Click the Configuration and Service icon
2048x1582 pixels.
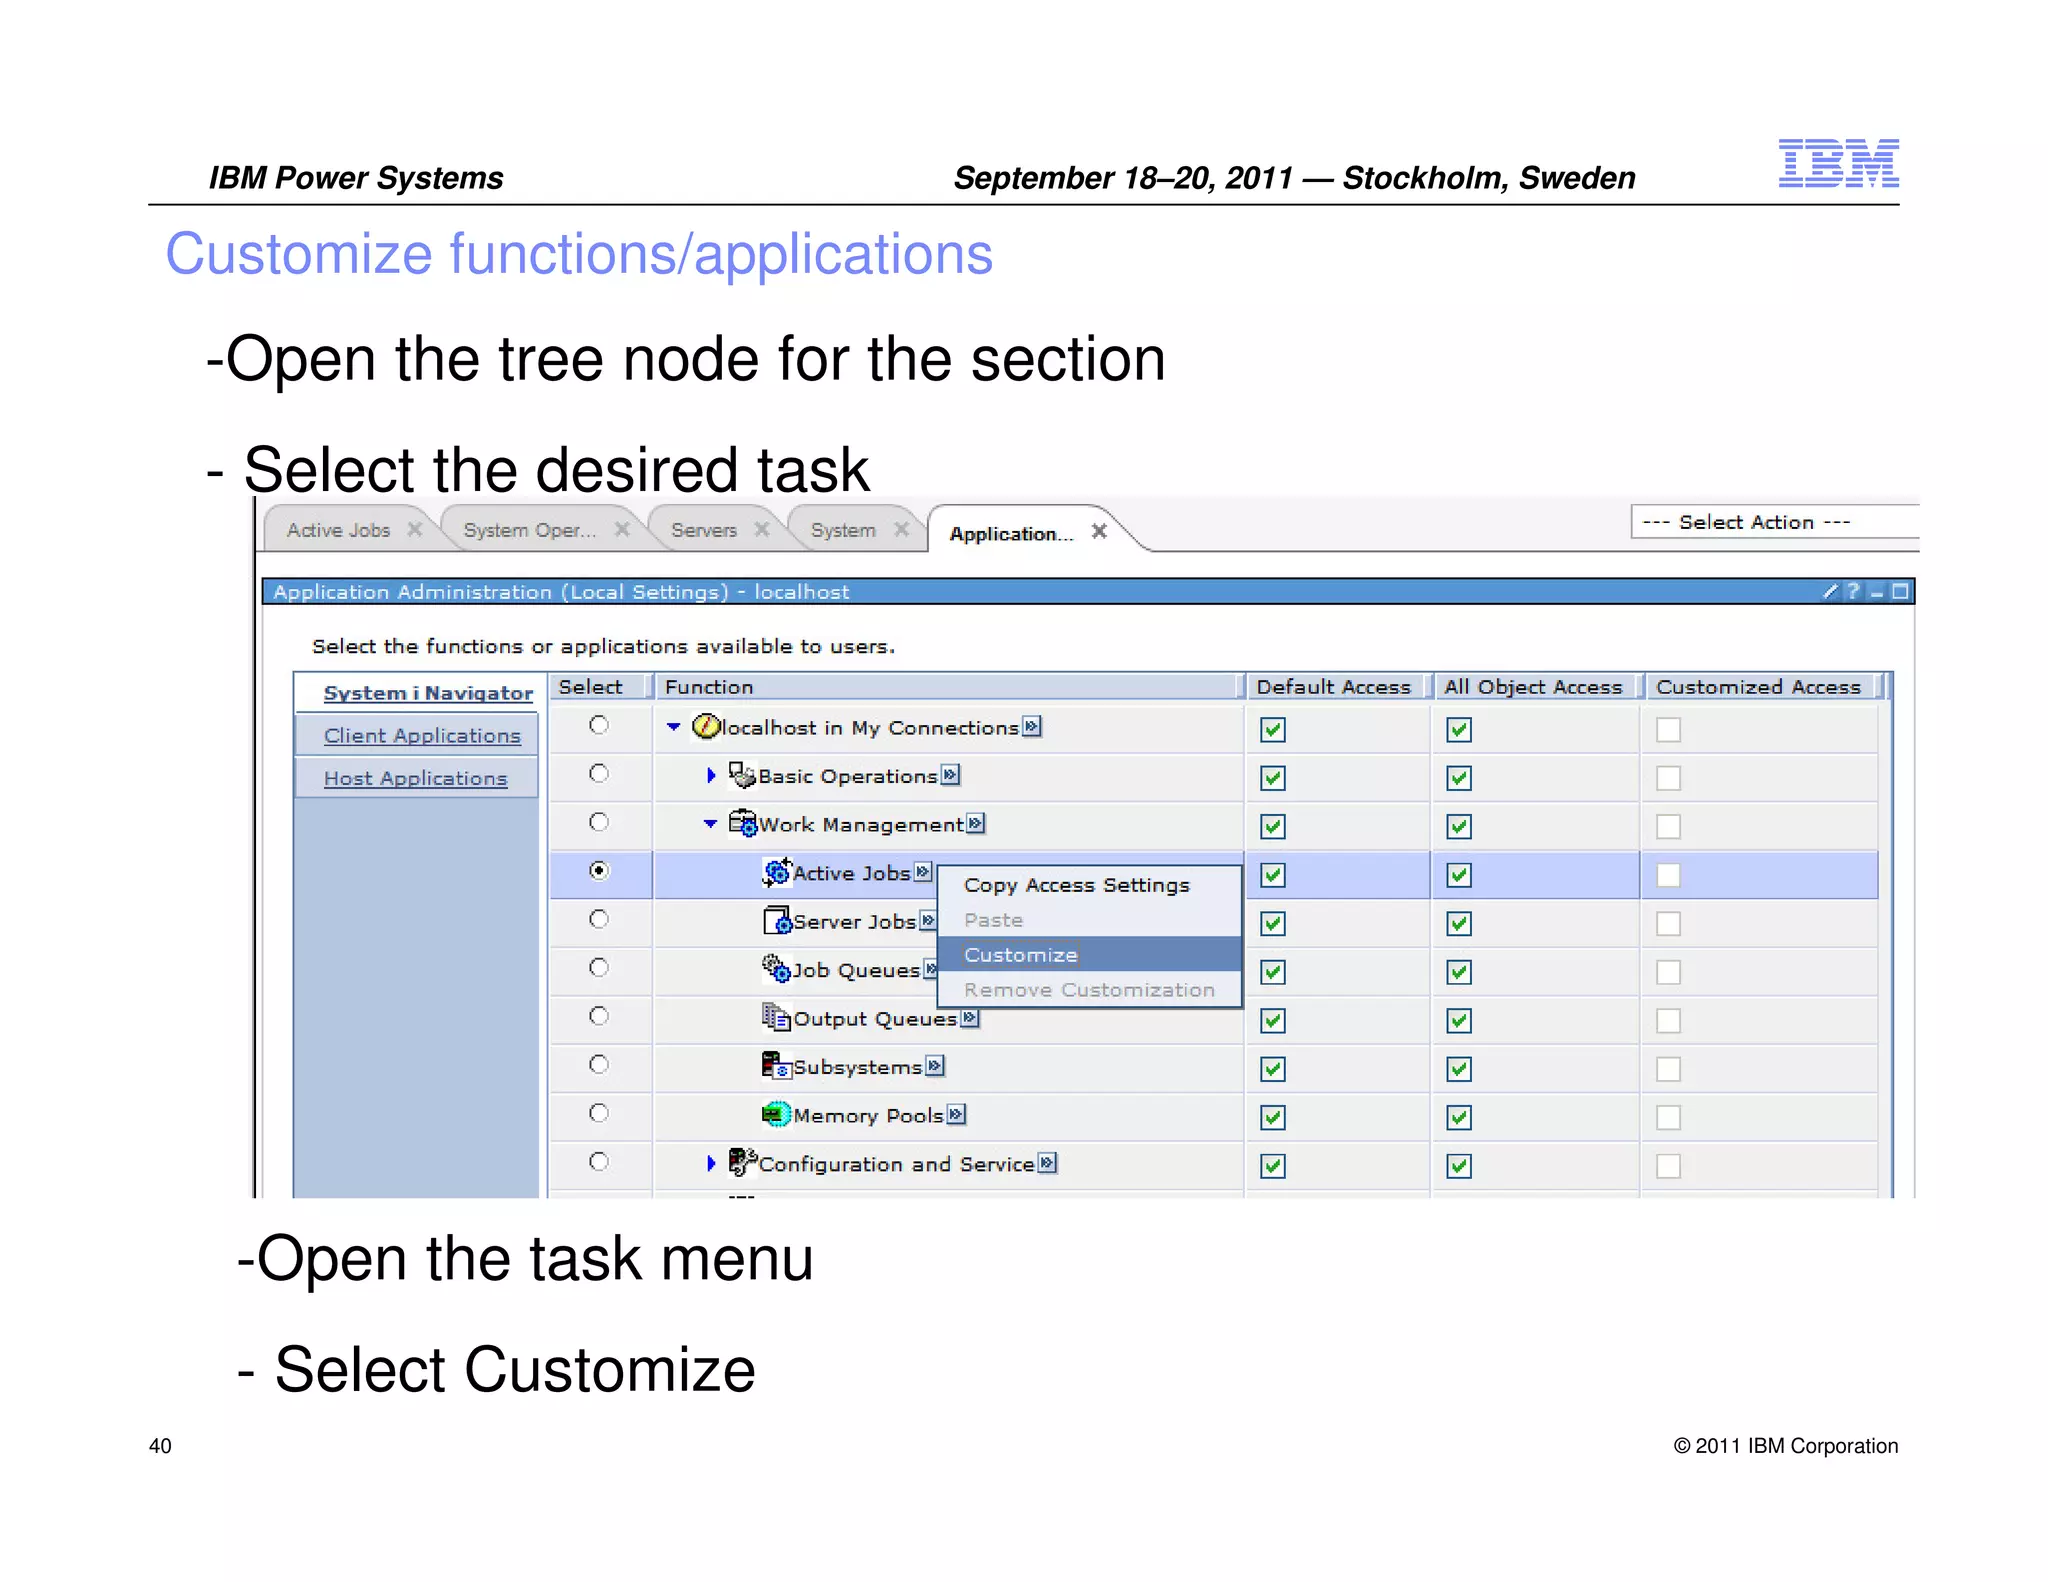[x=743, y=1162]
